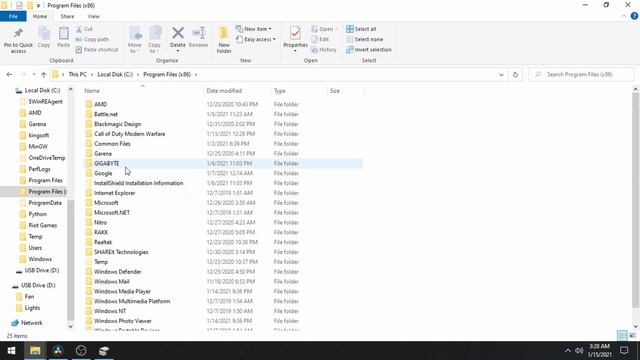
Task: Create a New folder
Action: (224, 40)
